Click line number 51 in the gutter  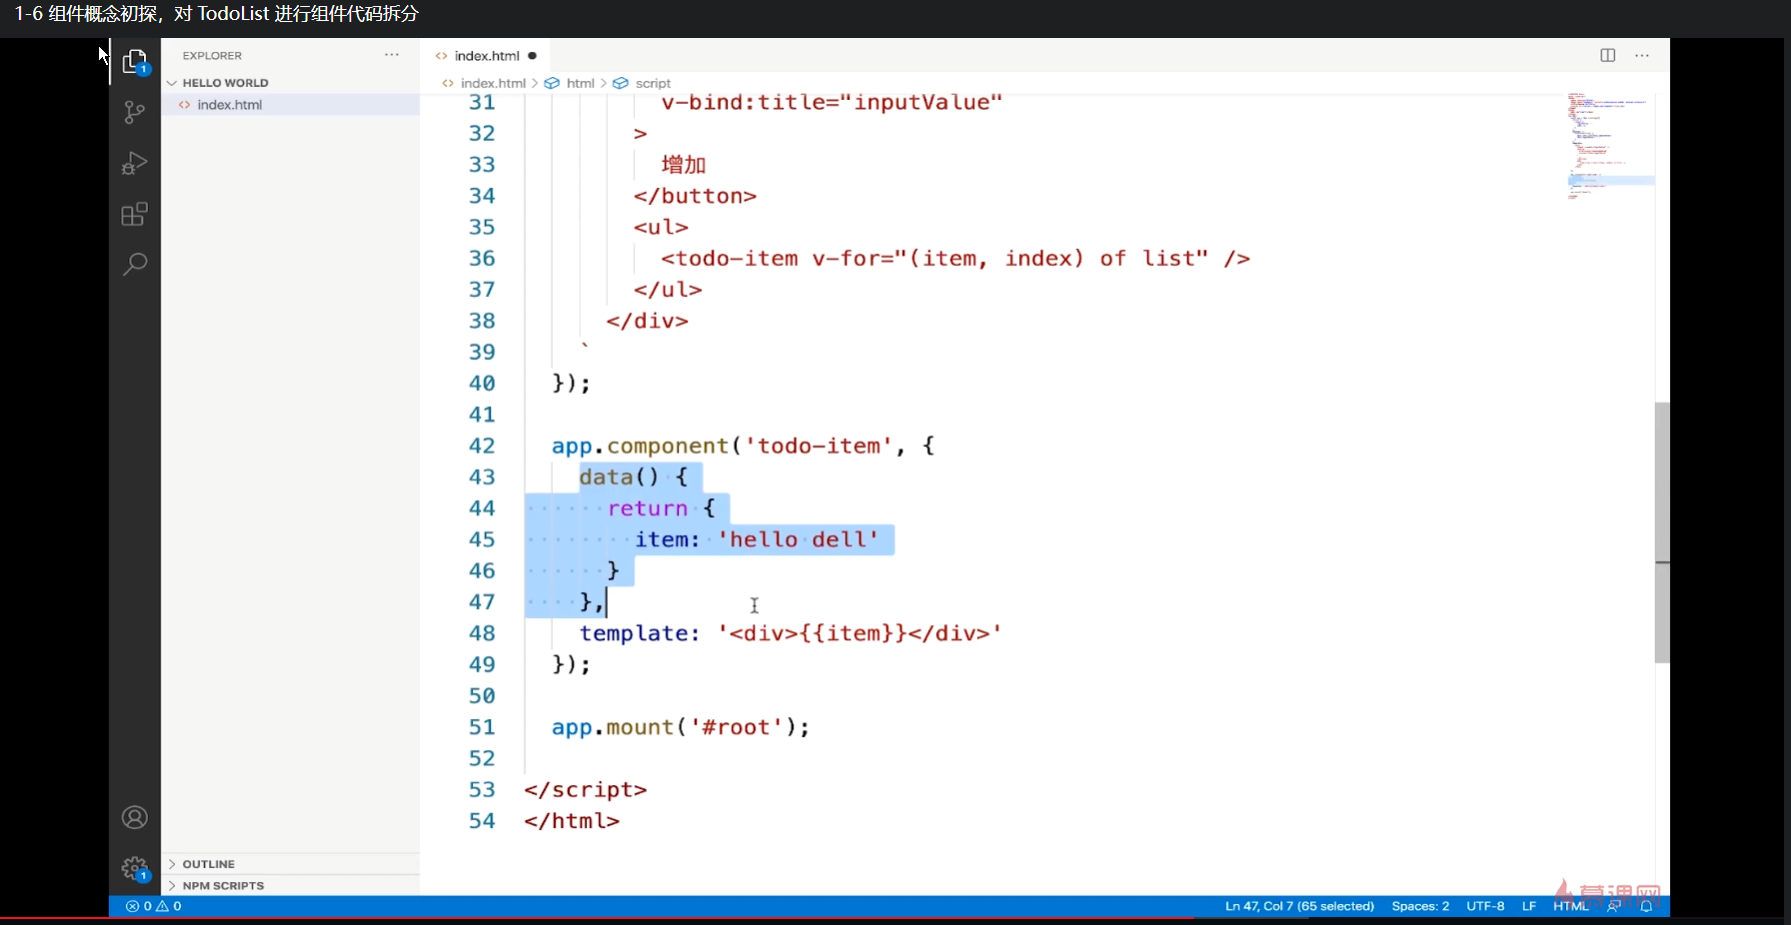tap(482, 727)
